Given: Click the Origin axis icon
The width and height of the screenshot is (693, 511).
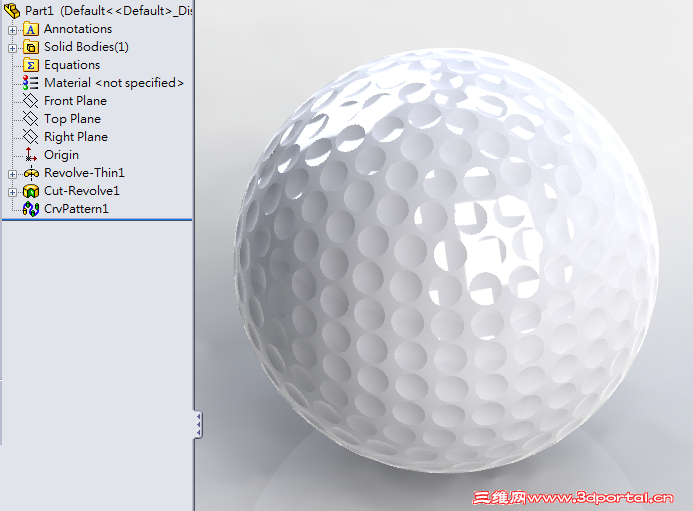Looking at the screenshot, I should pyautogui.click(x=30, y=155).
